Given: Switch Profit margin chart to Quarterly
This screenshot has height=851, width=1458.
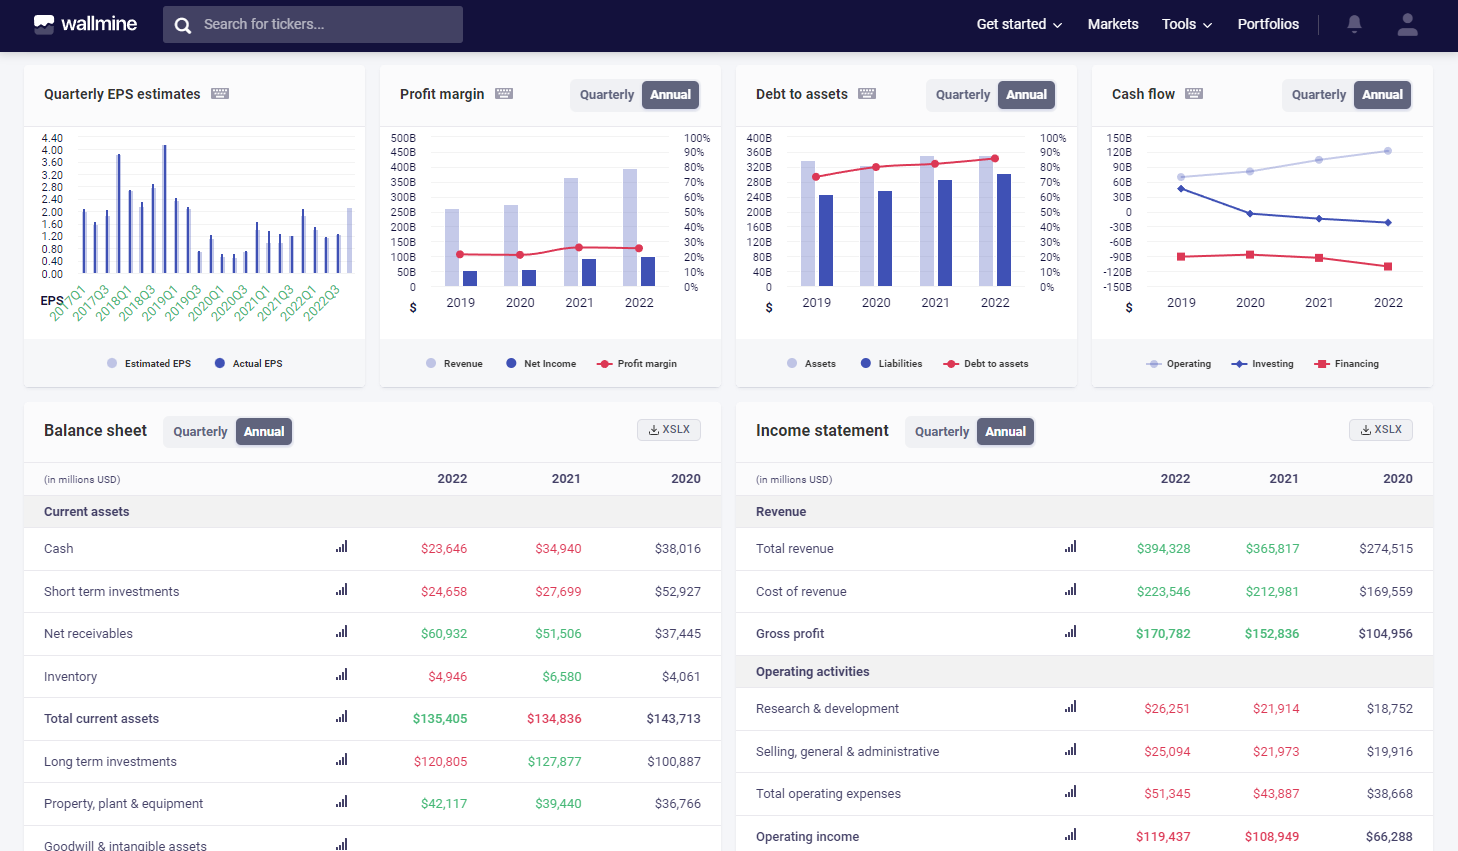Looking at the screenshot, I should coord(606,95).
